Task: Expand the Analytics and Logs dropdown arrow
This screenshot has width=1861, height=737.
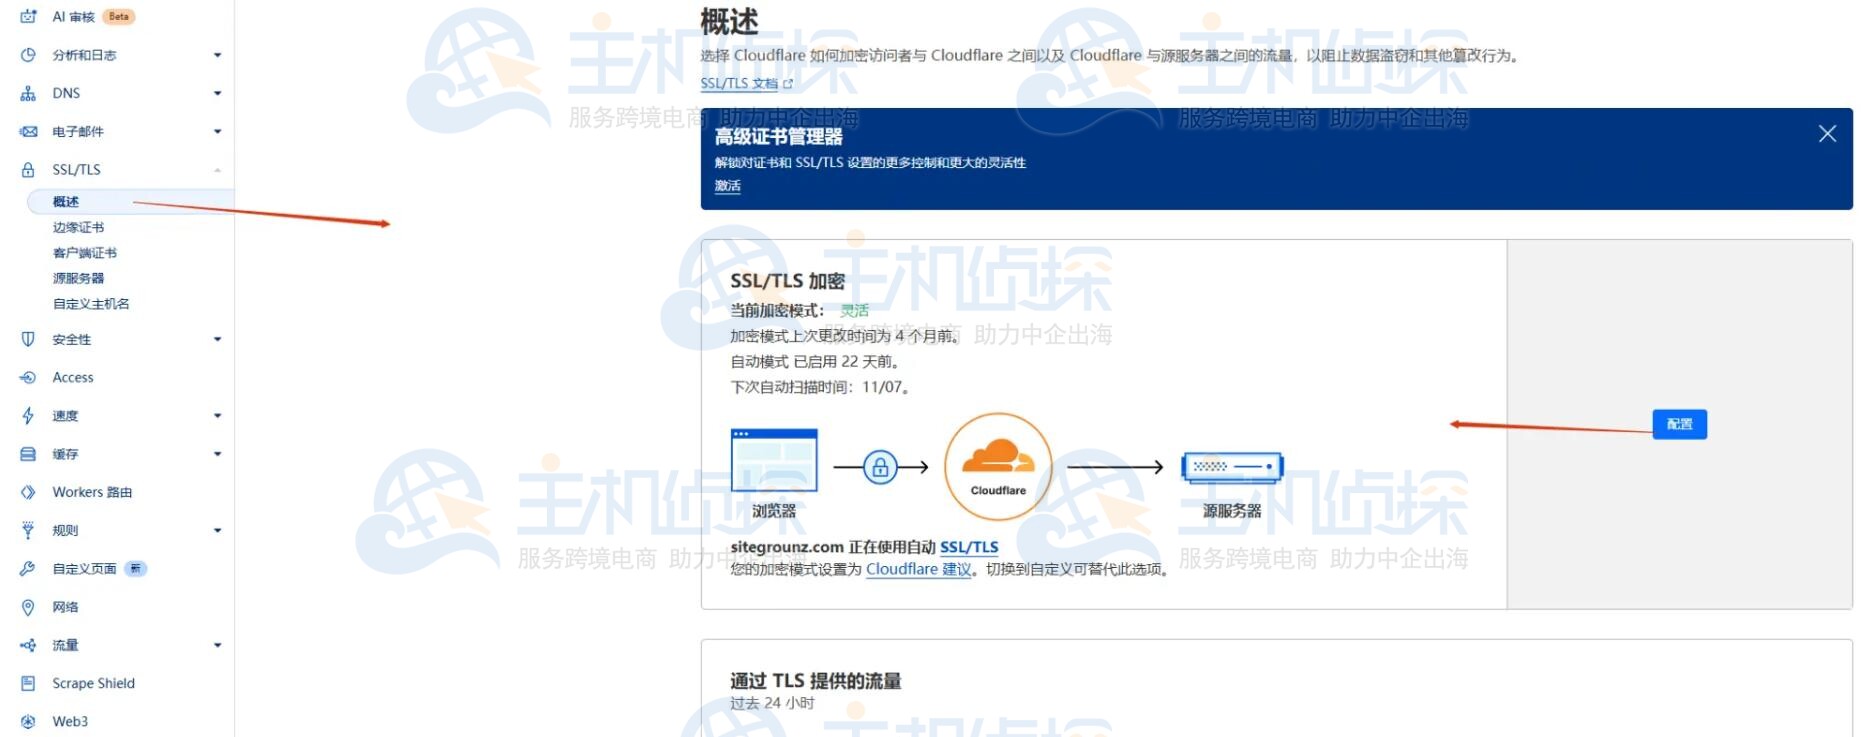Action: [217, 56]
